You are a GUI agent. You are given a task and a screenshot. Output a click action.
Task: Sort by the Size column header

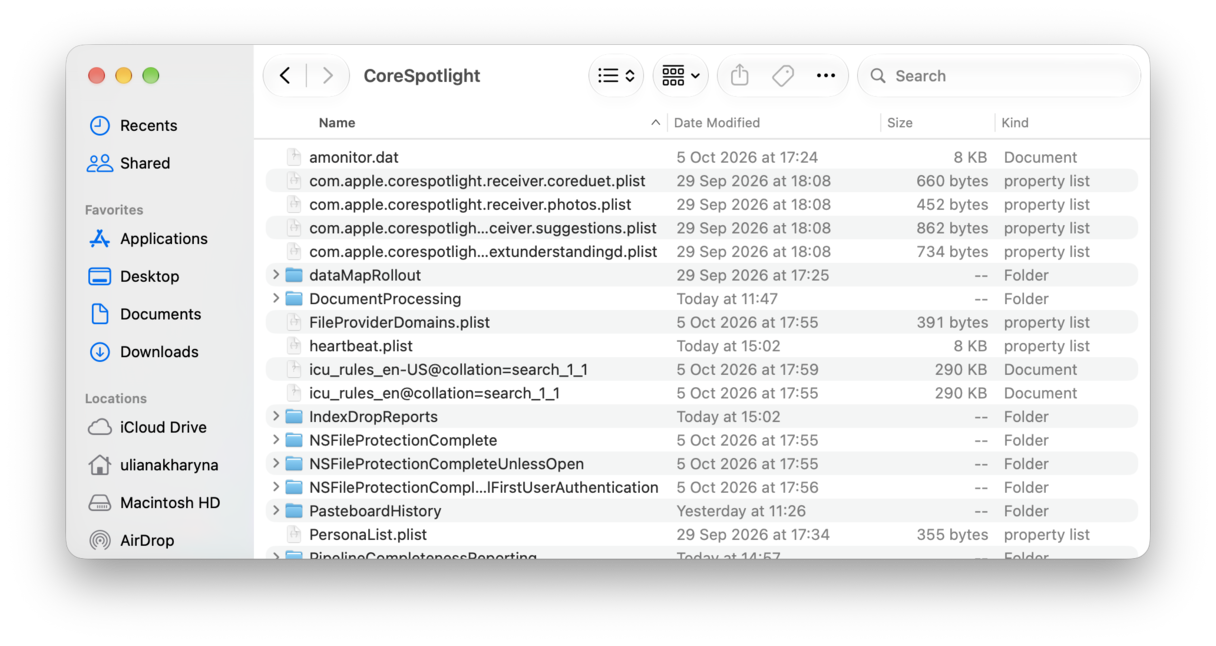click(900, 123)
